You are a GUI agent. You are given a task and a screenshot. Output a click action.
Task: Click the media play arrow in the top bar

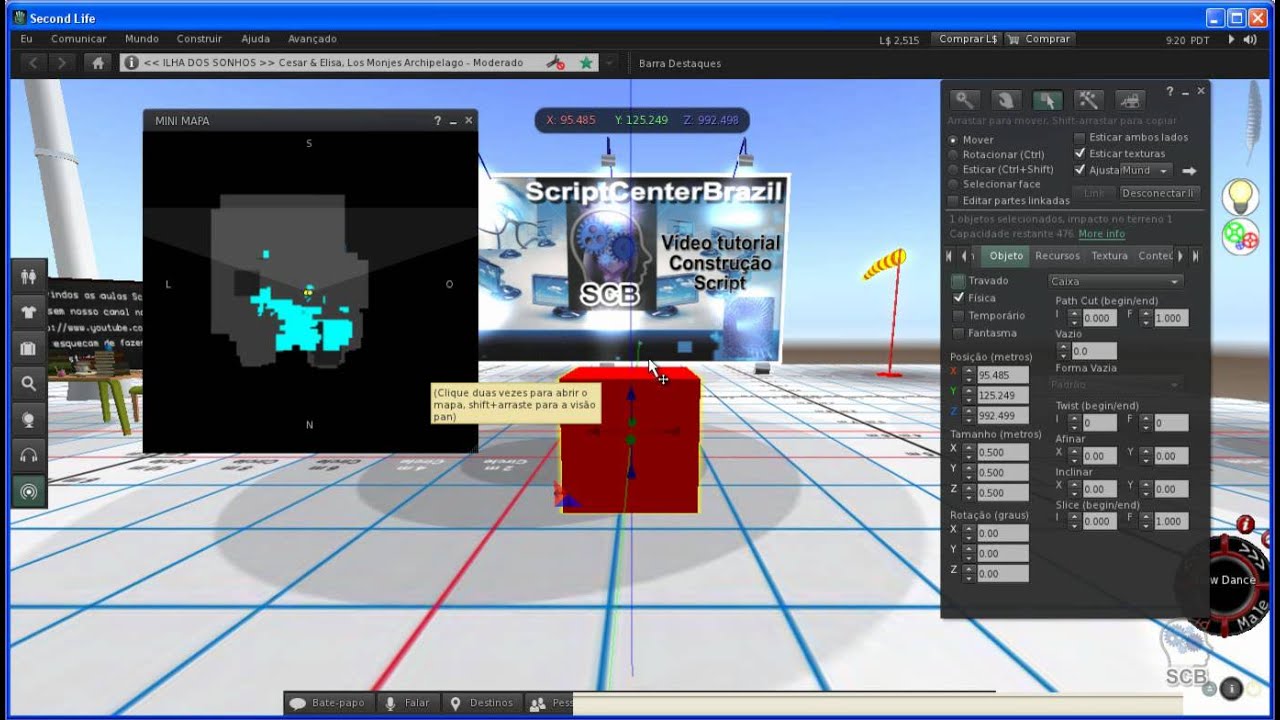[1231, 40]
